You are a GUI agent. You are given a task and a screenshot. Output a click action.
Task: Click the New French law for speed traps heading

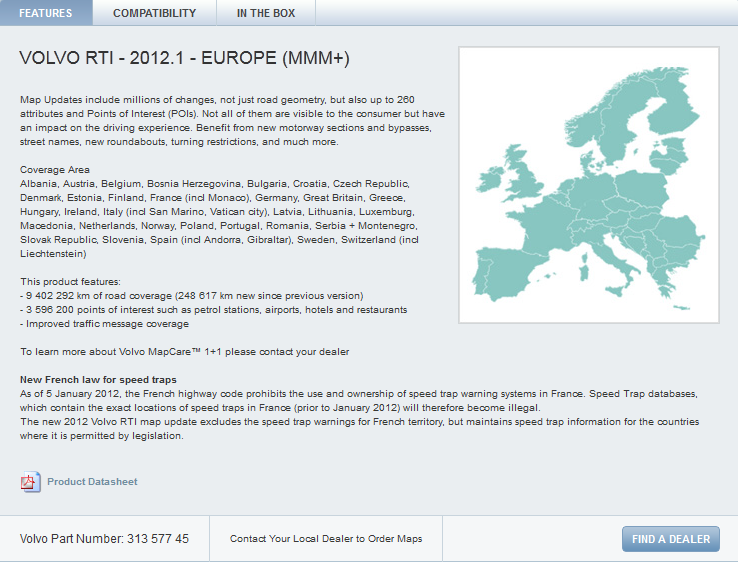98,380
